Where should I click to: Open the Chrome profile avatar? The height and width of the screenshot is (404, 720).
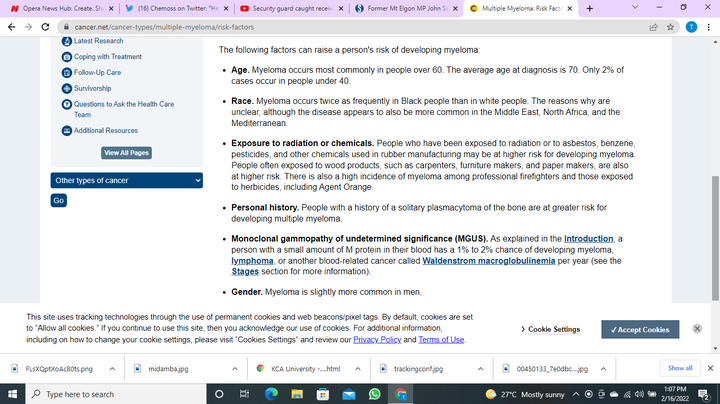691,27
